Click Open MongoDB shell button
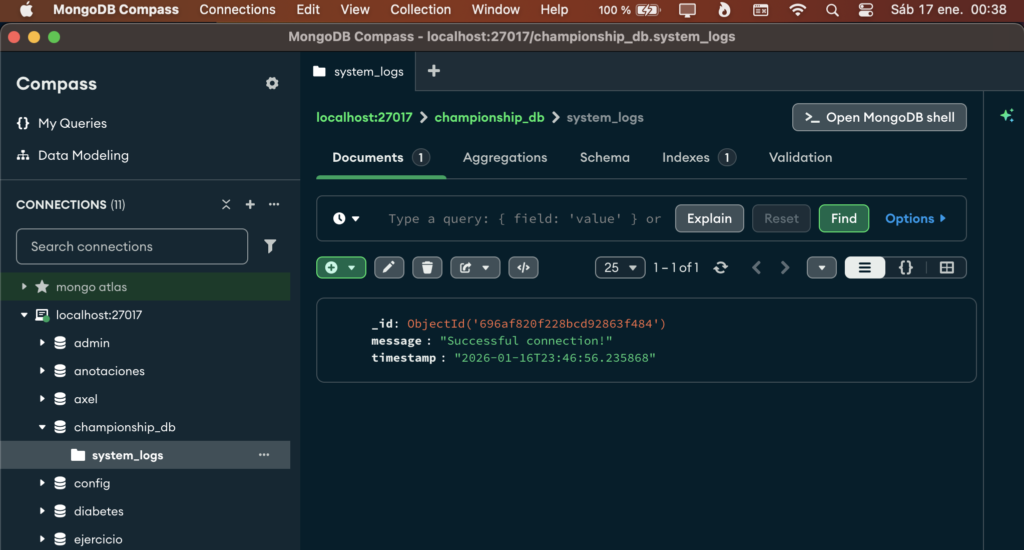Screen dimensions: 1024x550 pos(879,117)
